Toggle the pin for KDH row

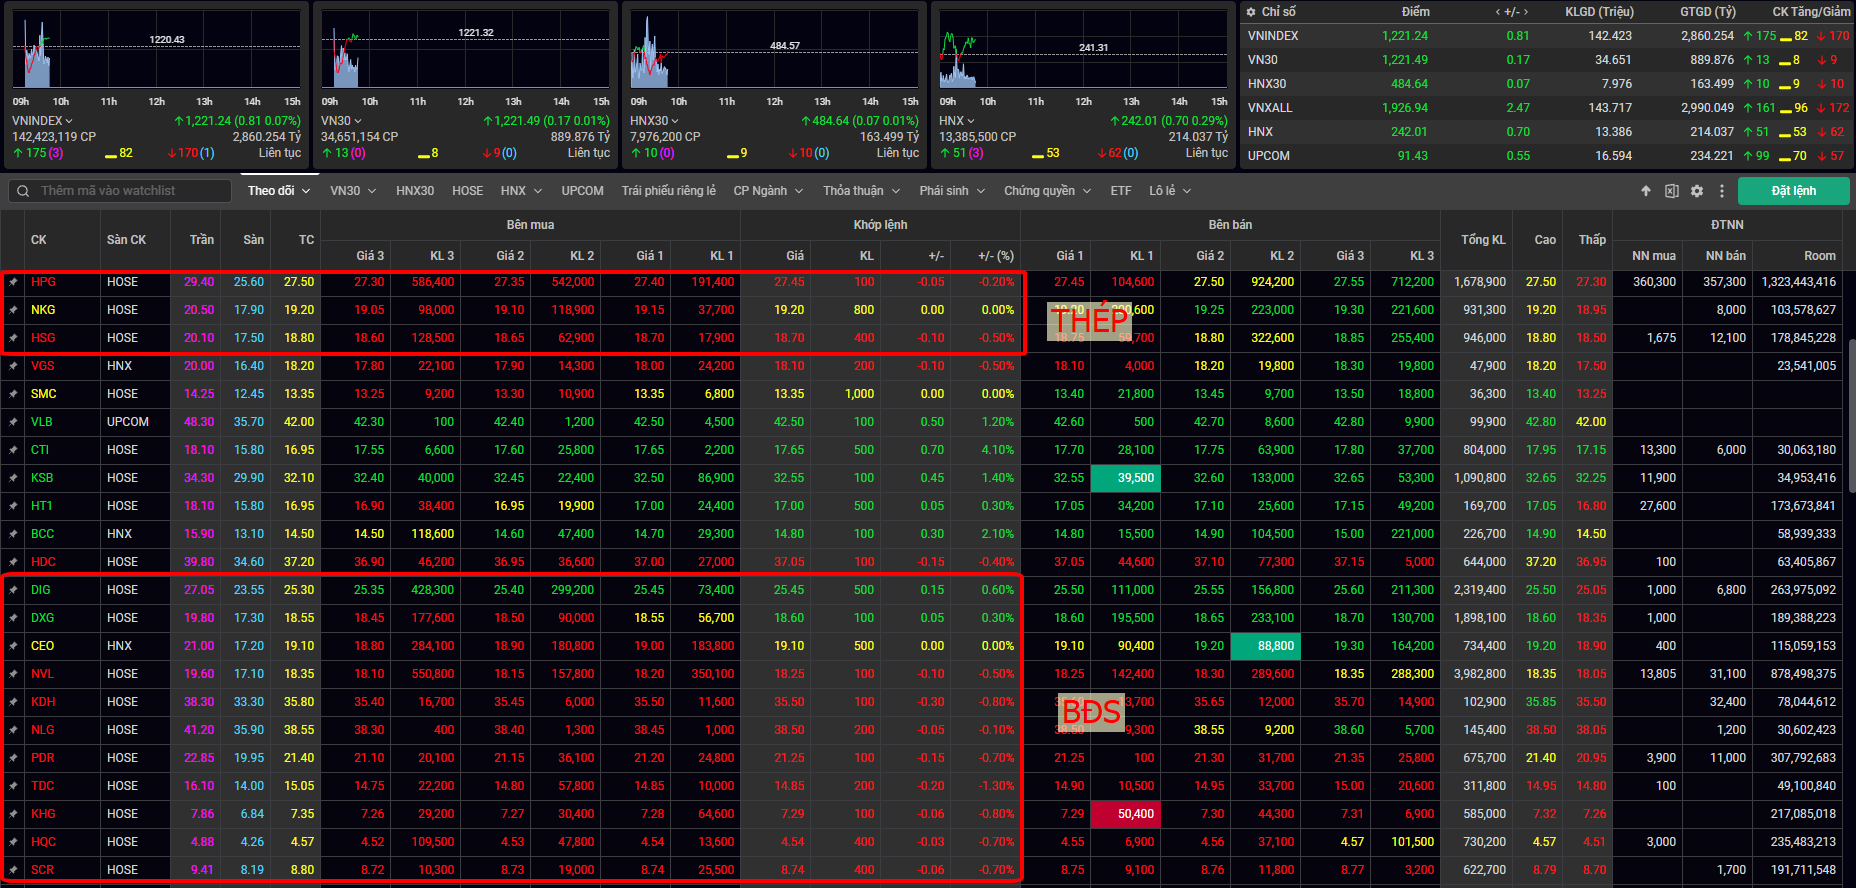pyautogui.click(x=13, y=702)
